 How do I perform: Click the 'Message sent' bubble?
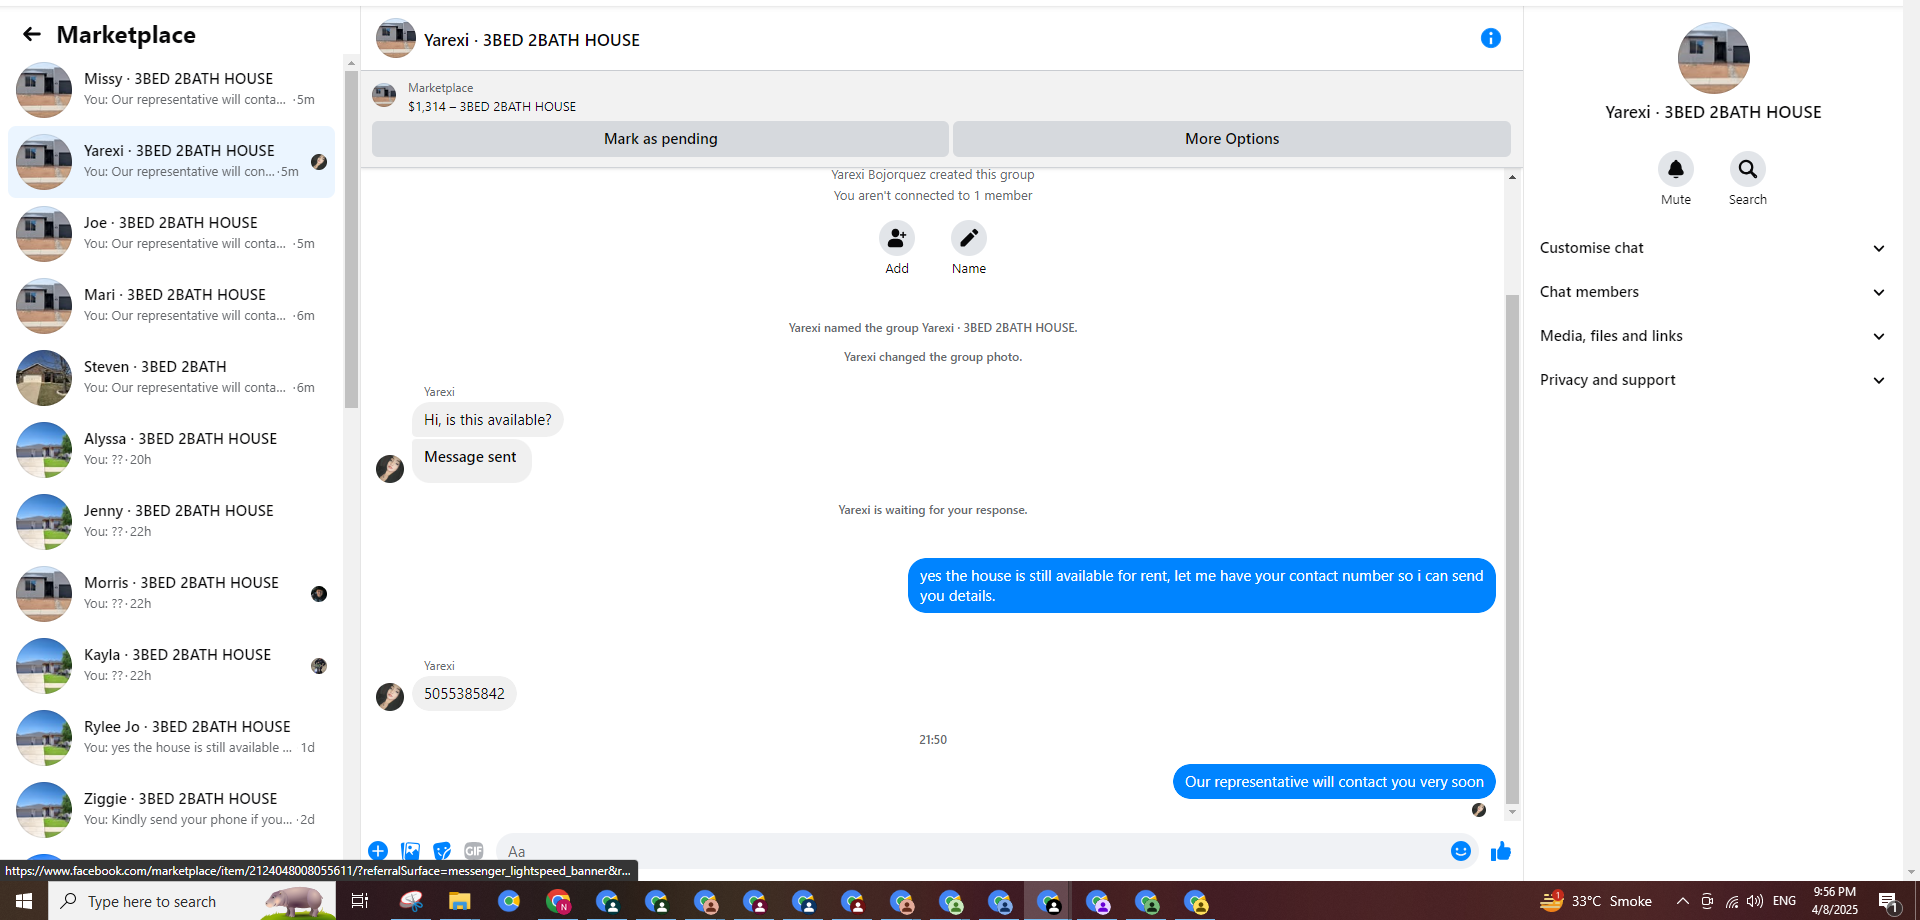point(471,461)
